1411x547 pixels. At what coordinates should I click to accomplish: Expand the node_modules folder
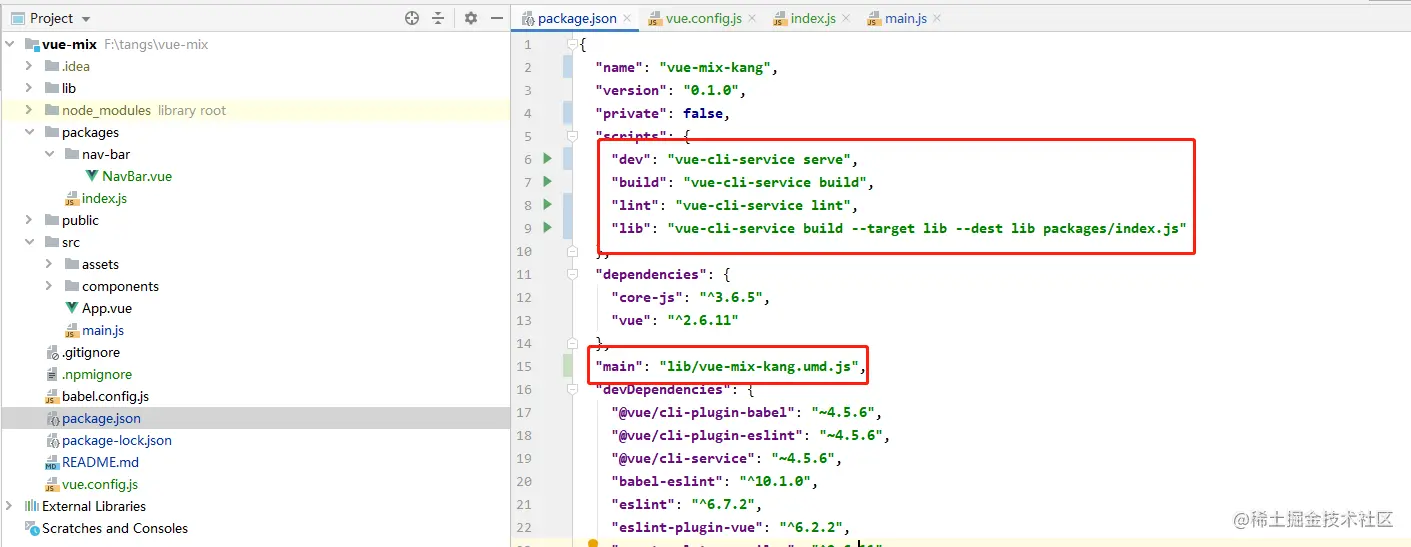(30, 110)
